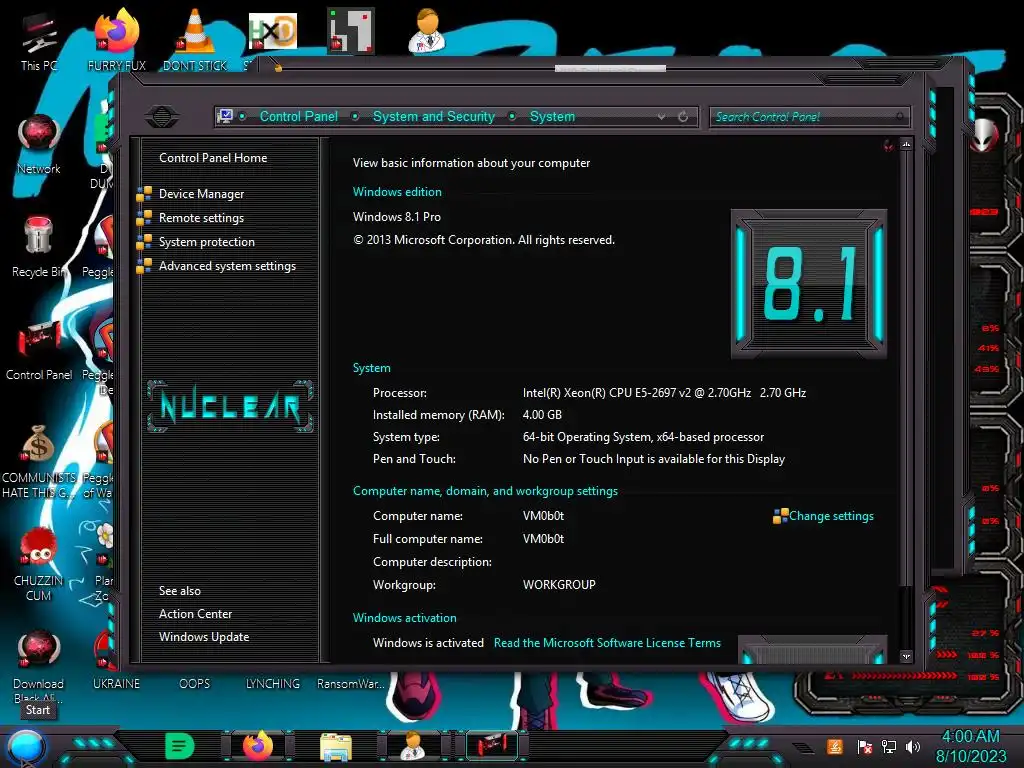Click the volume speaker tray icon
This screenshot has width=1024, height=768.
tap(913, 746)
